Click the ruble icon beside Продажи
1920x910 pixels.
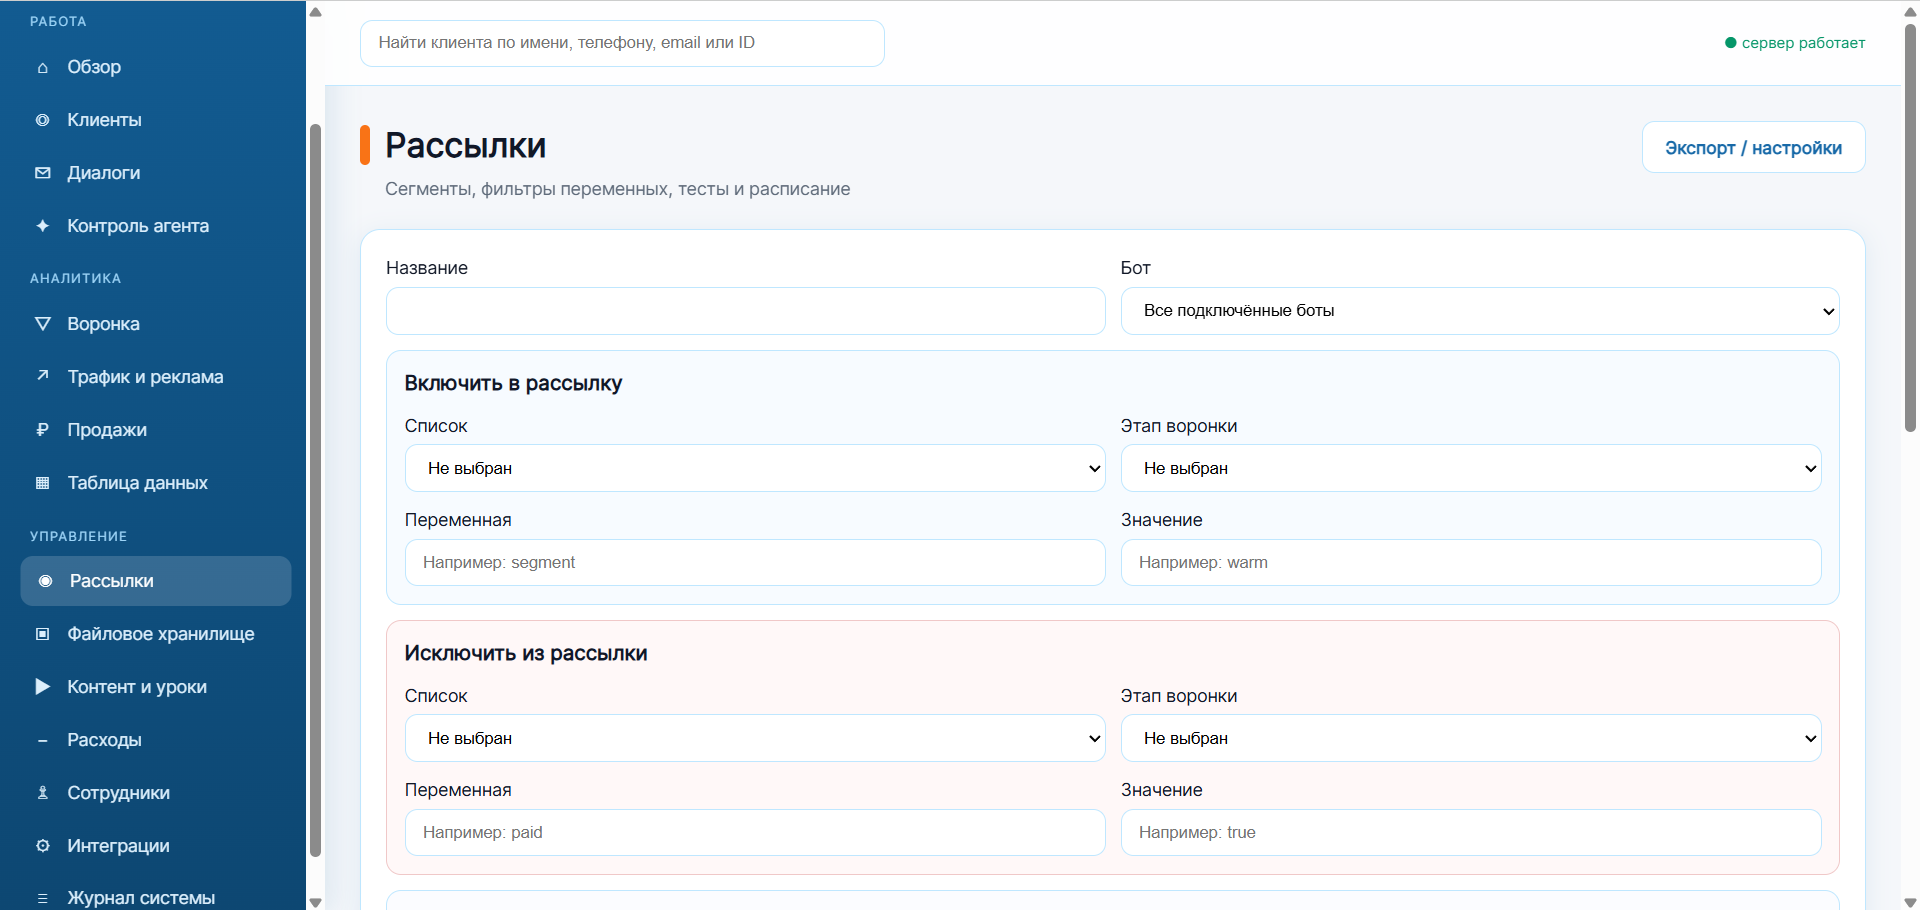pyautogui.click(x=42, y=430)
